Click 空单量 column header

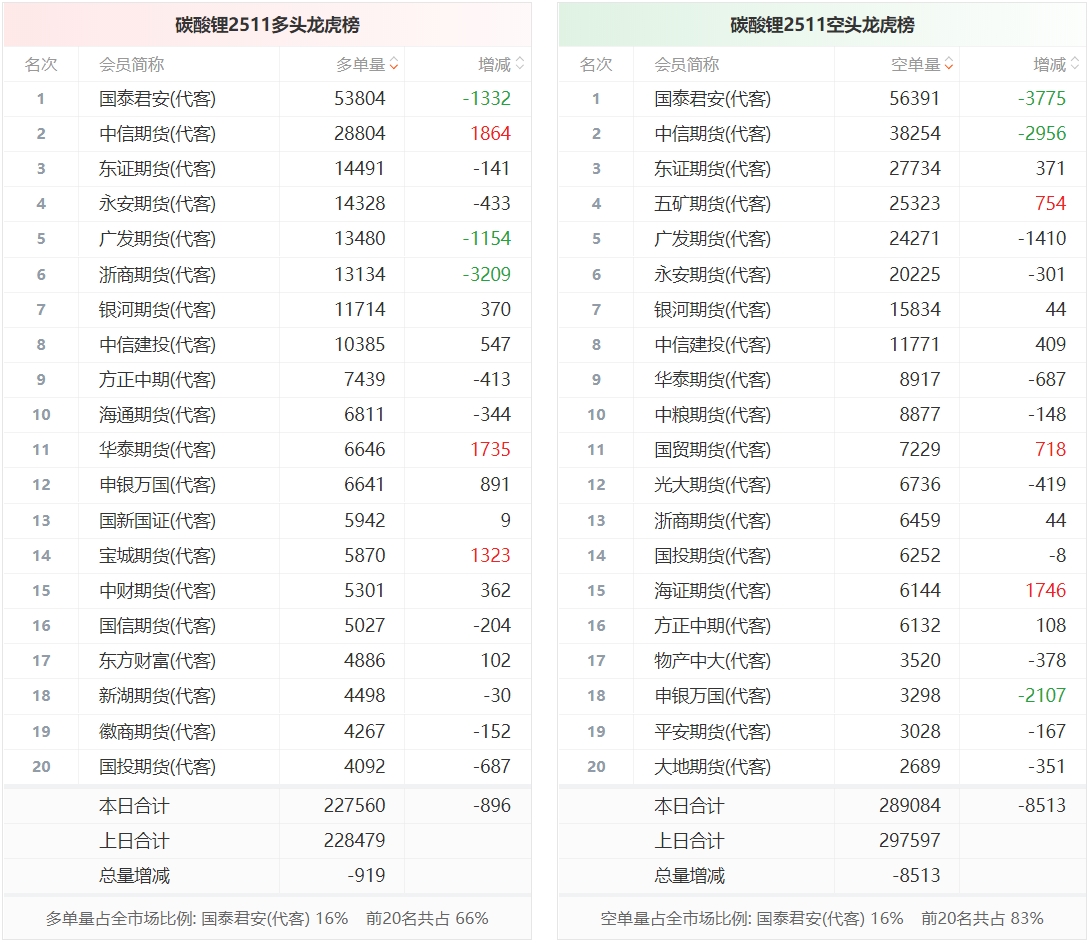click(916, 65)
